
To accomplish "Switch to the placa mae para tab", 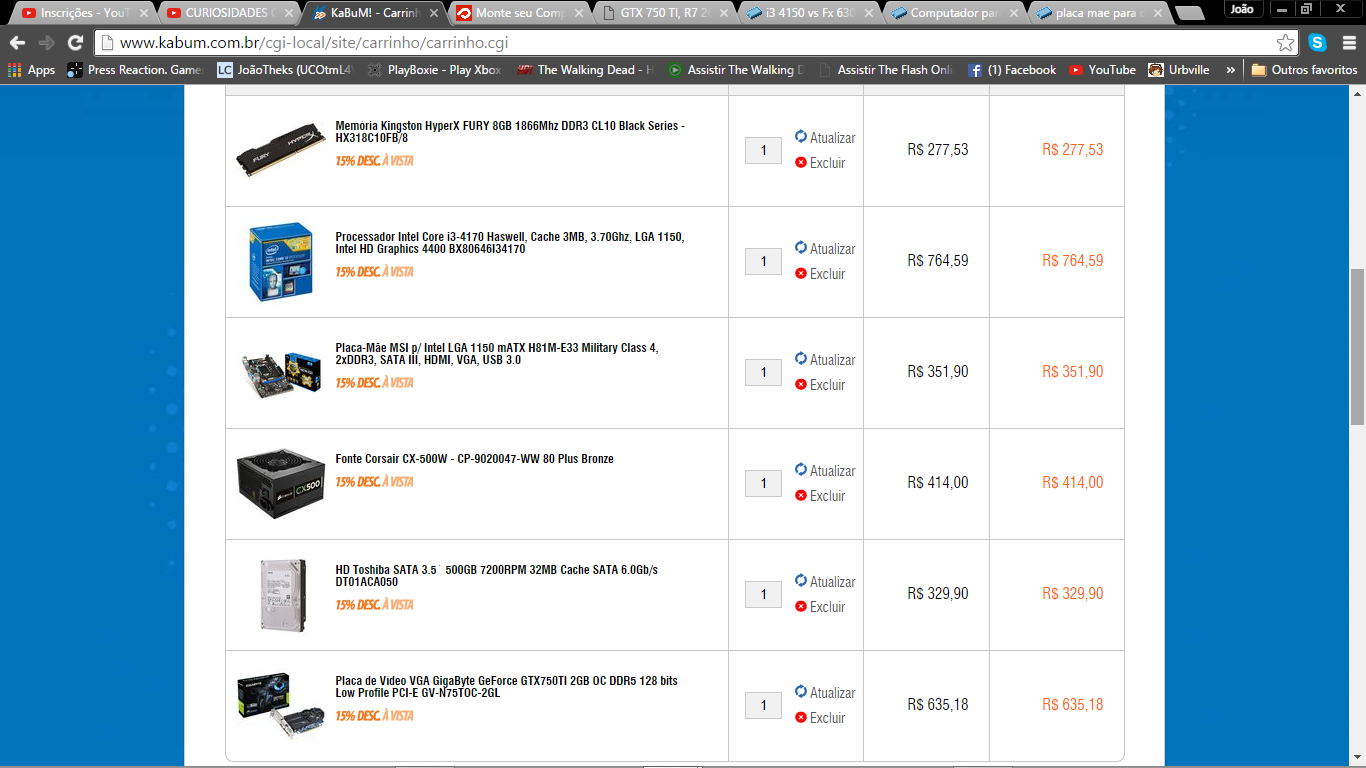I will pos(1098,13).
